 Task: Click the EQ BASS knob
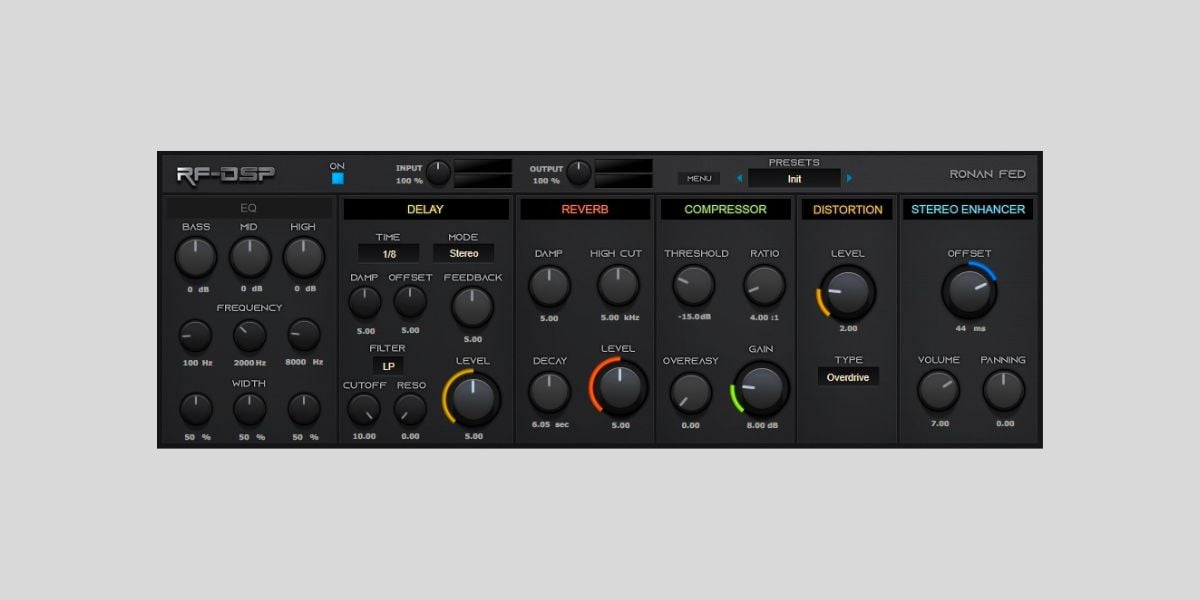(196, 258)
